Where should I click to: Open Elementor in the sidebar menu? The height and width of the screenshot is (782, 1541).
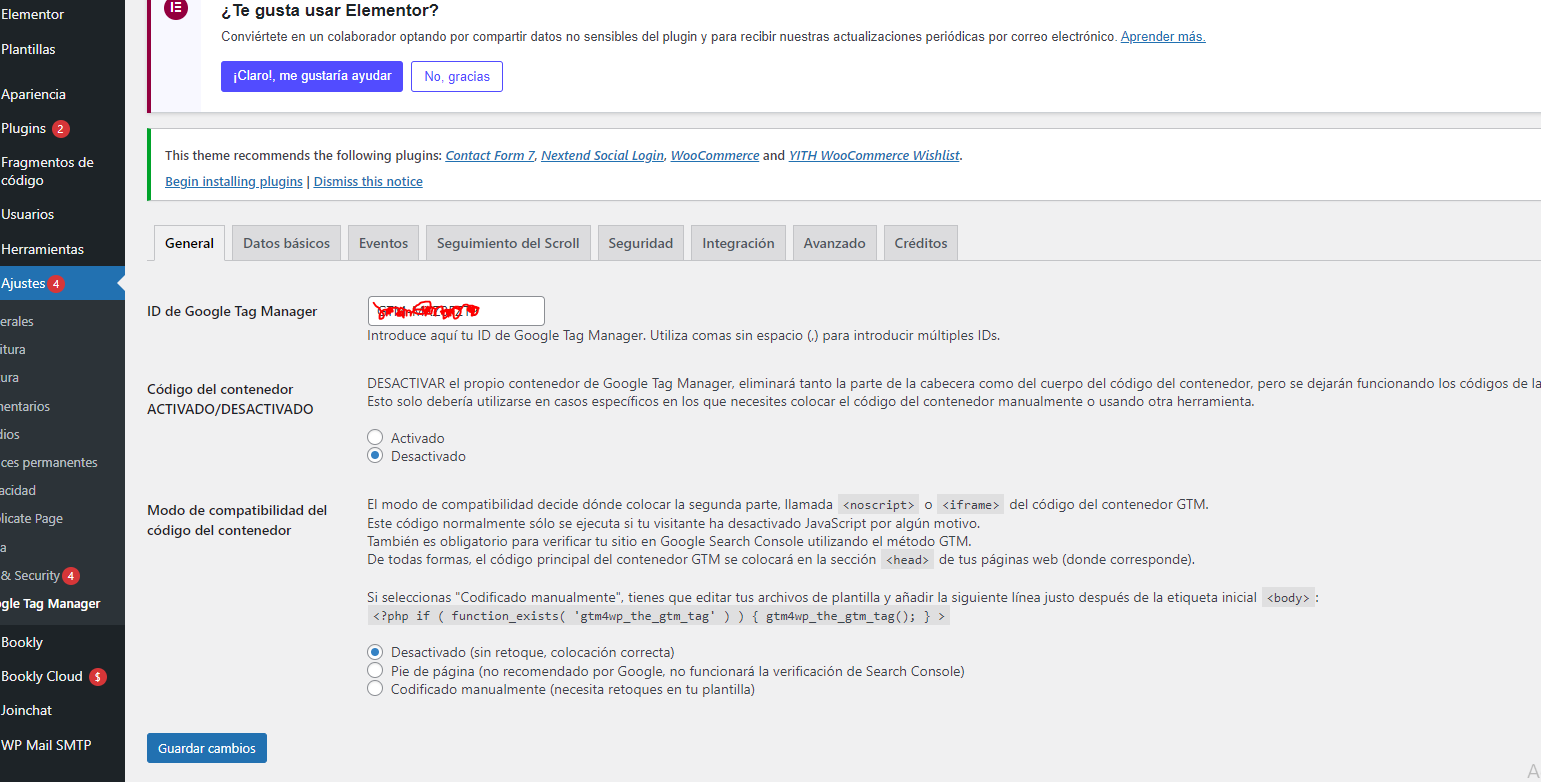pos(33,14)
